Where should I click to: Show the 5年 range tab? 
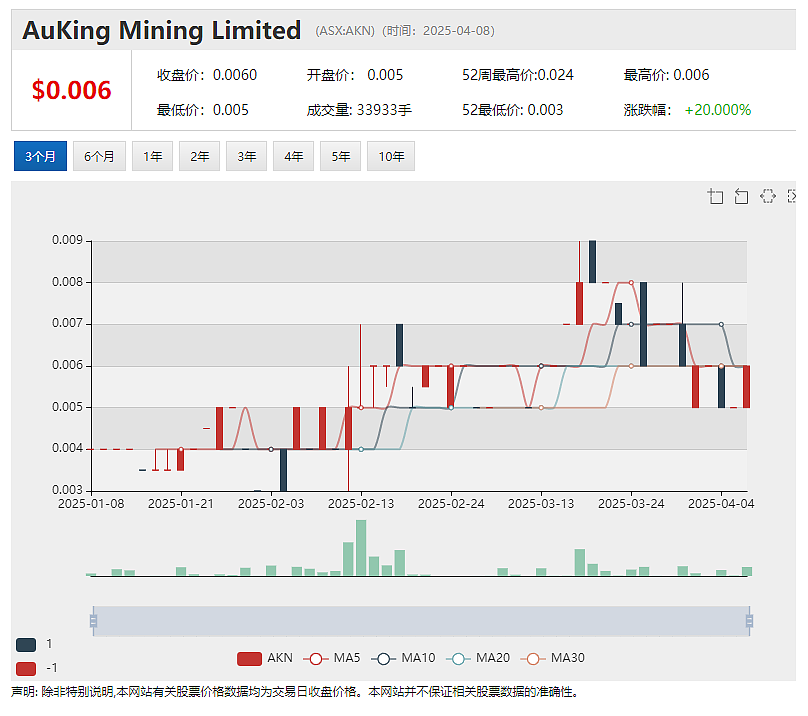(x=340, y=156)
